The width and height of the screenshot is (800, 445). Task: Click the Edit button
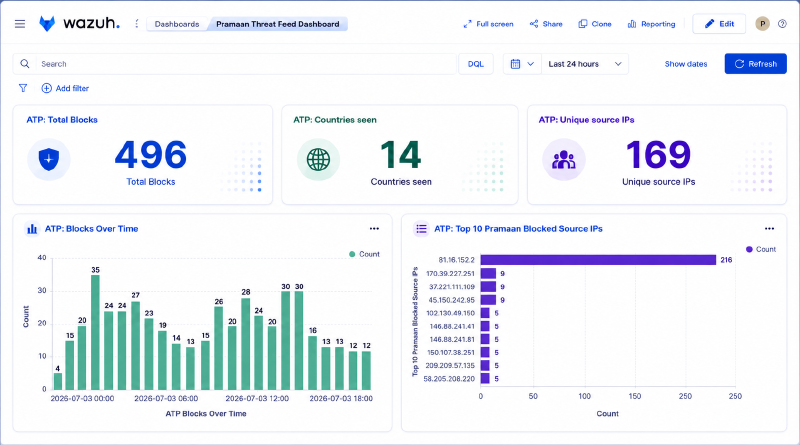coord(719,24)
